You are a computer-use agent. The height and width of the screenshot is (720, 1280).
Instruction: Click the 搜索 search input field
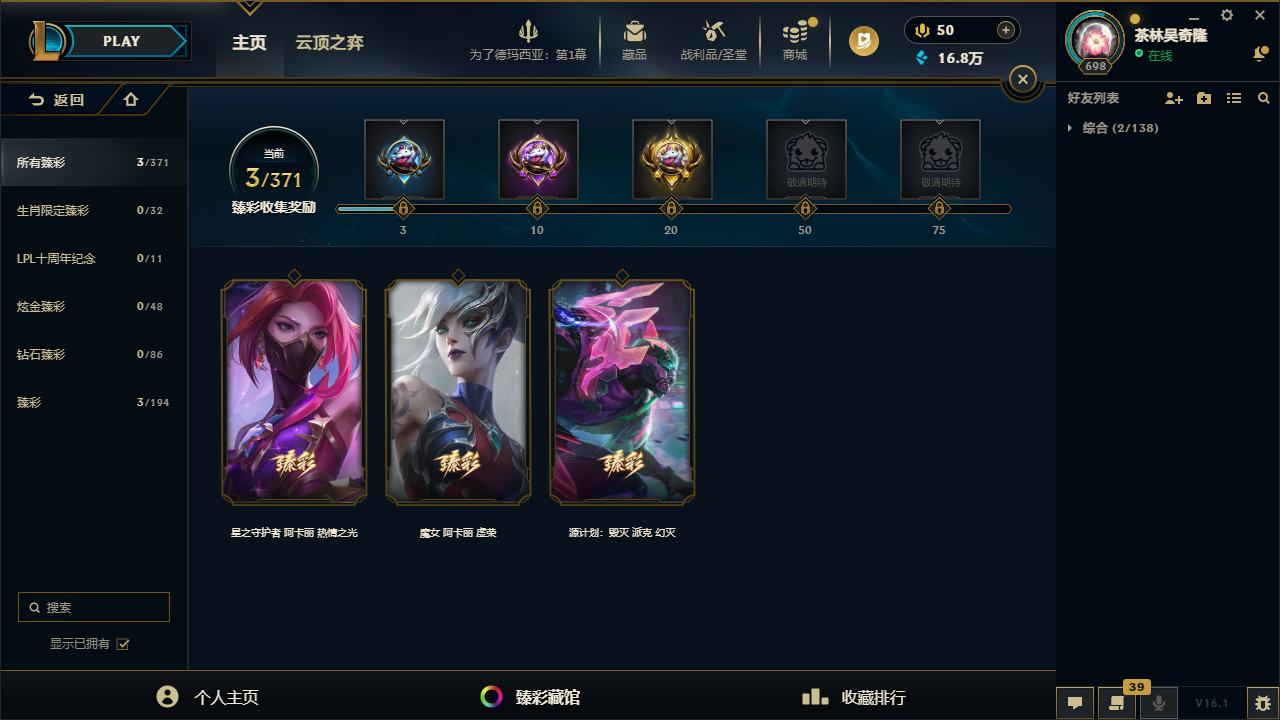pos(94,607)
